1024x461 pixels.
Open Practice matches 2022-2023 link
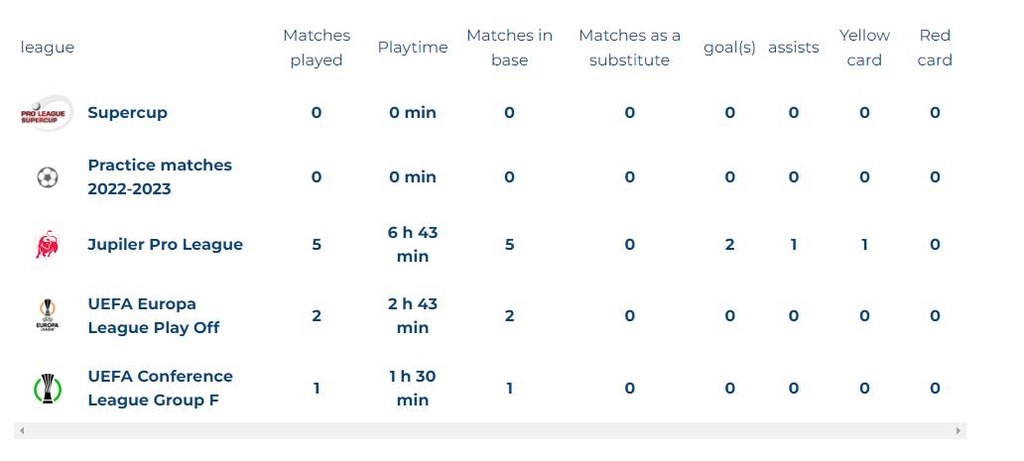159,177
